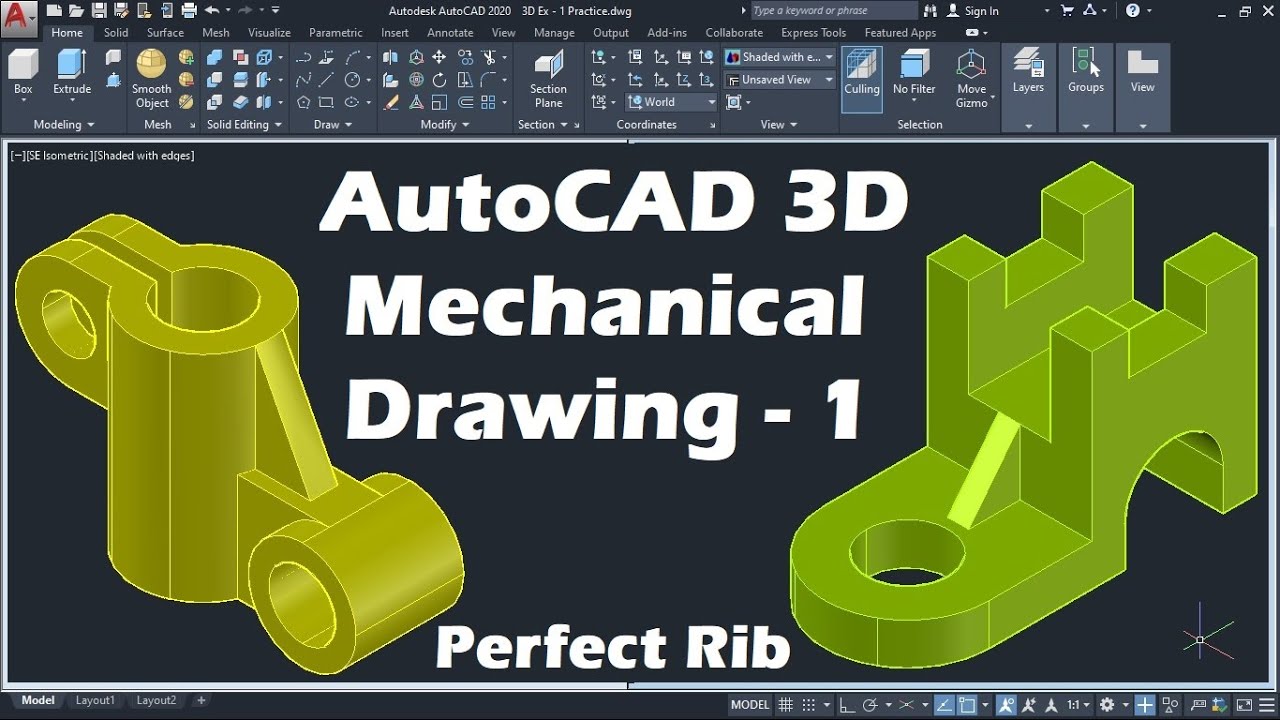
Task: Expand the Solid Editing panel dropdown
Action: click(244, 124)
